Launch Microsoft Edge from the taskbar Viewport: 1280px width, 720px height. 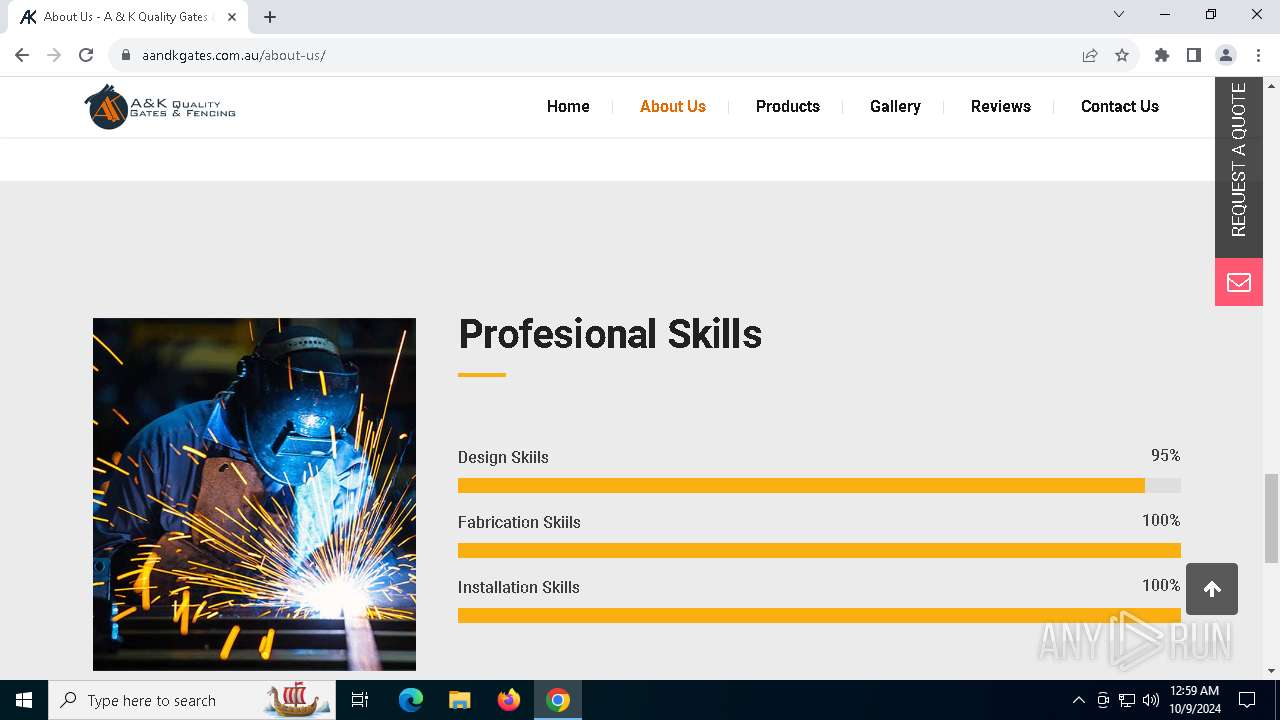pyautogui.click(x=411, y=700)
